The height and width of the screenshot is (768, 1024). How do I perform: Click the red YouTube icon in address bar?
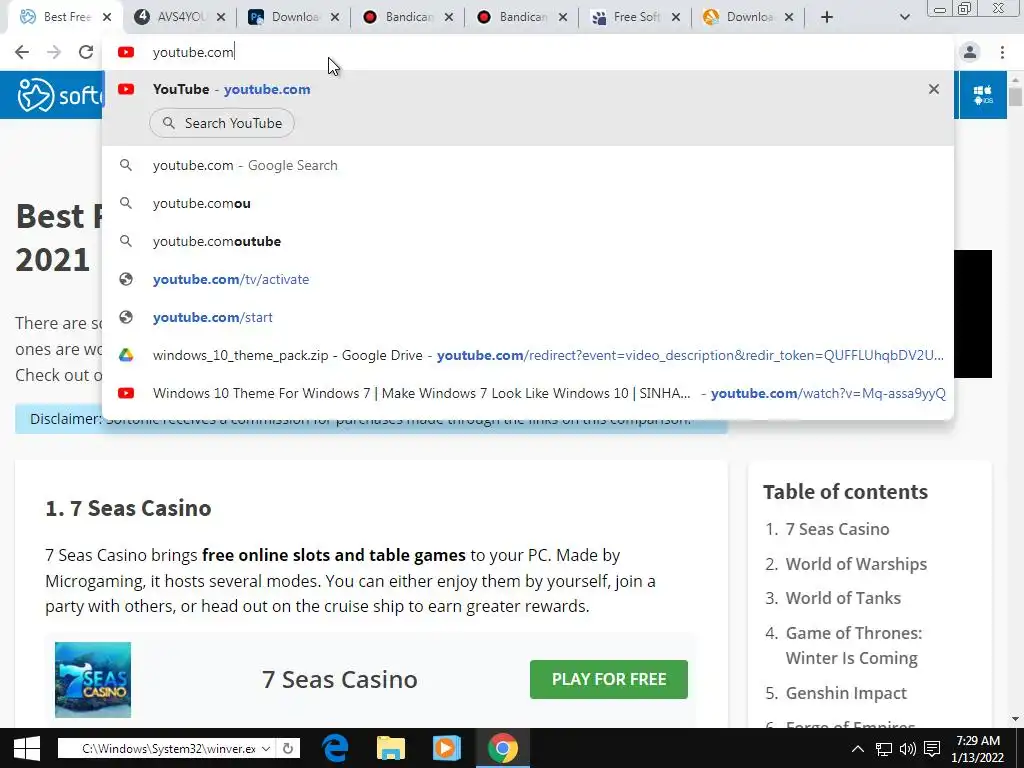tap(126, 52)
